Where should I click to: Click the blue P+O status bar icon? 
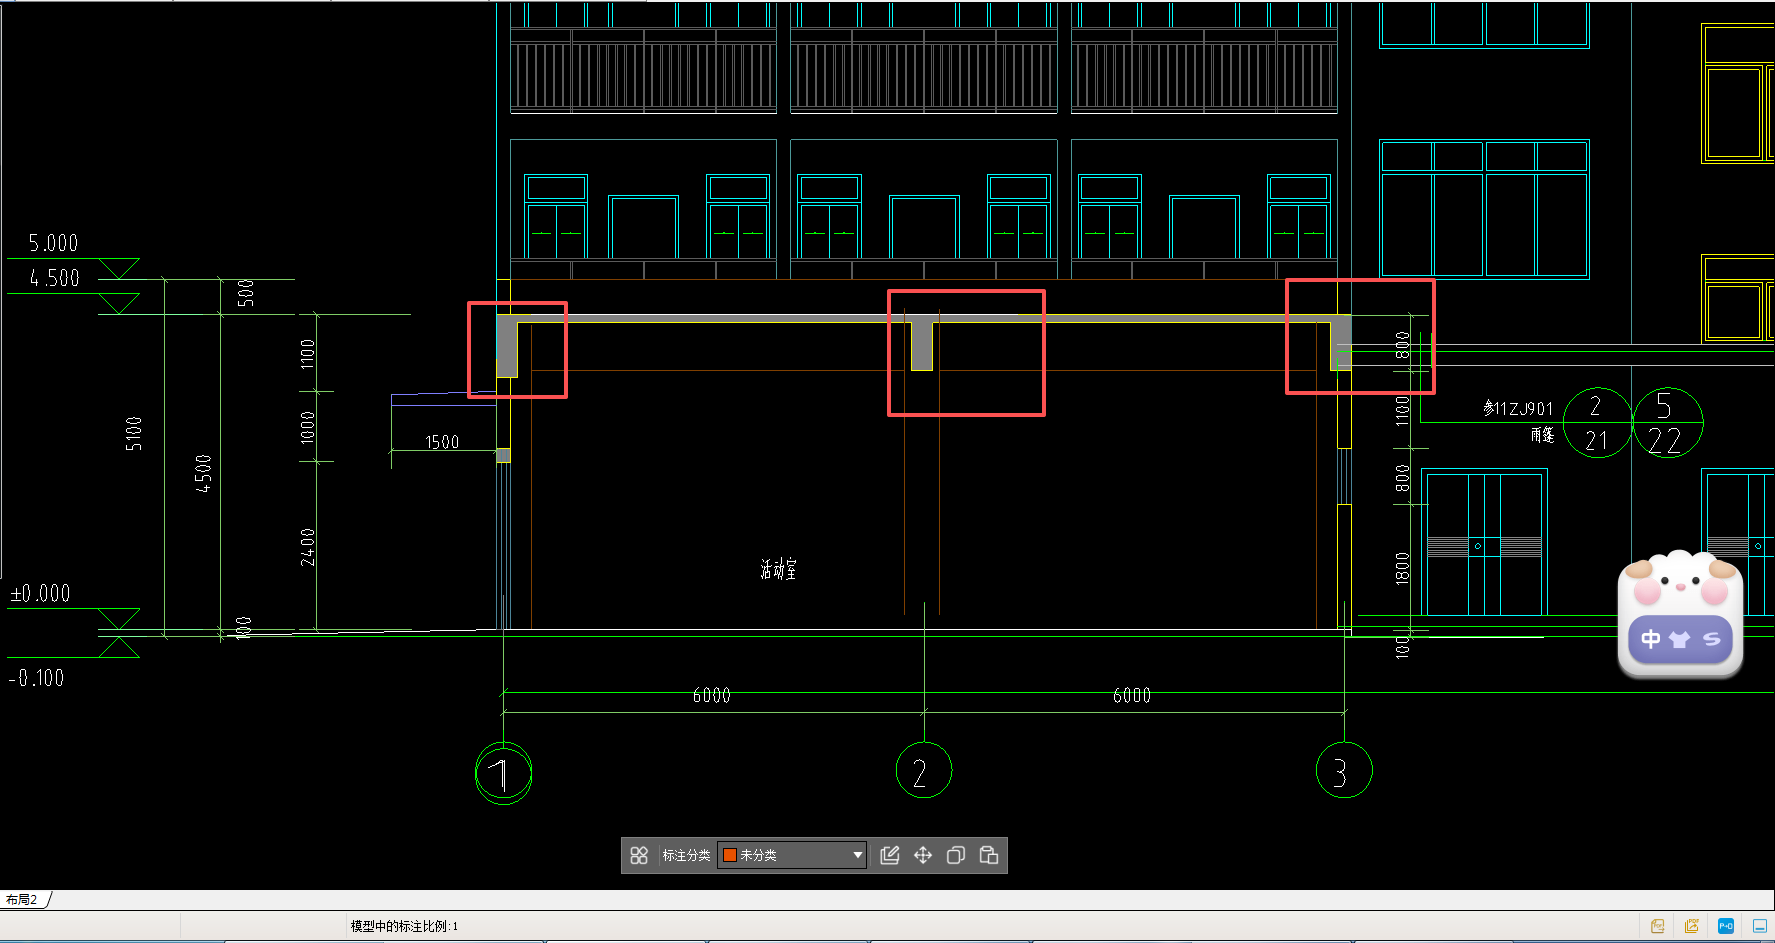pos(1726,926)
